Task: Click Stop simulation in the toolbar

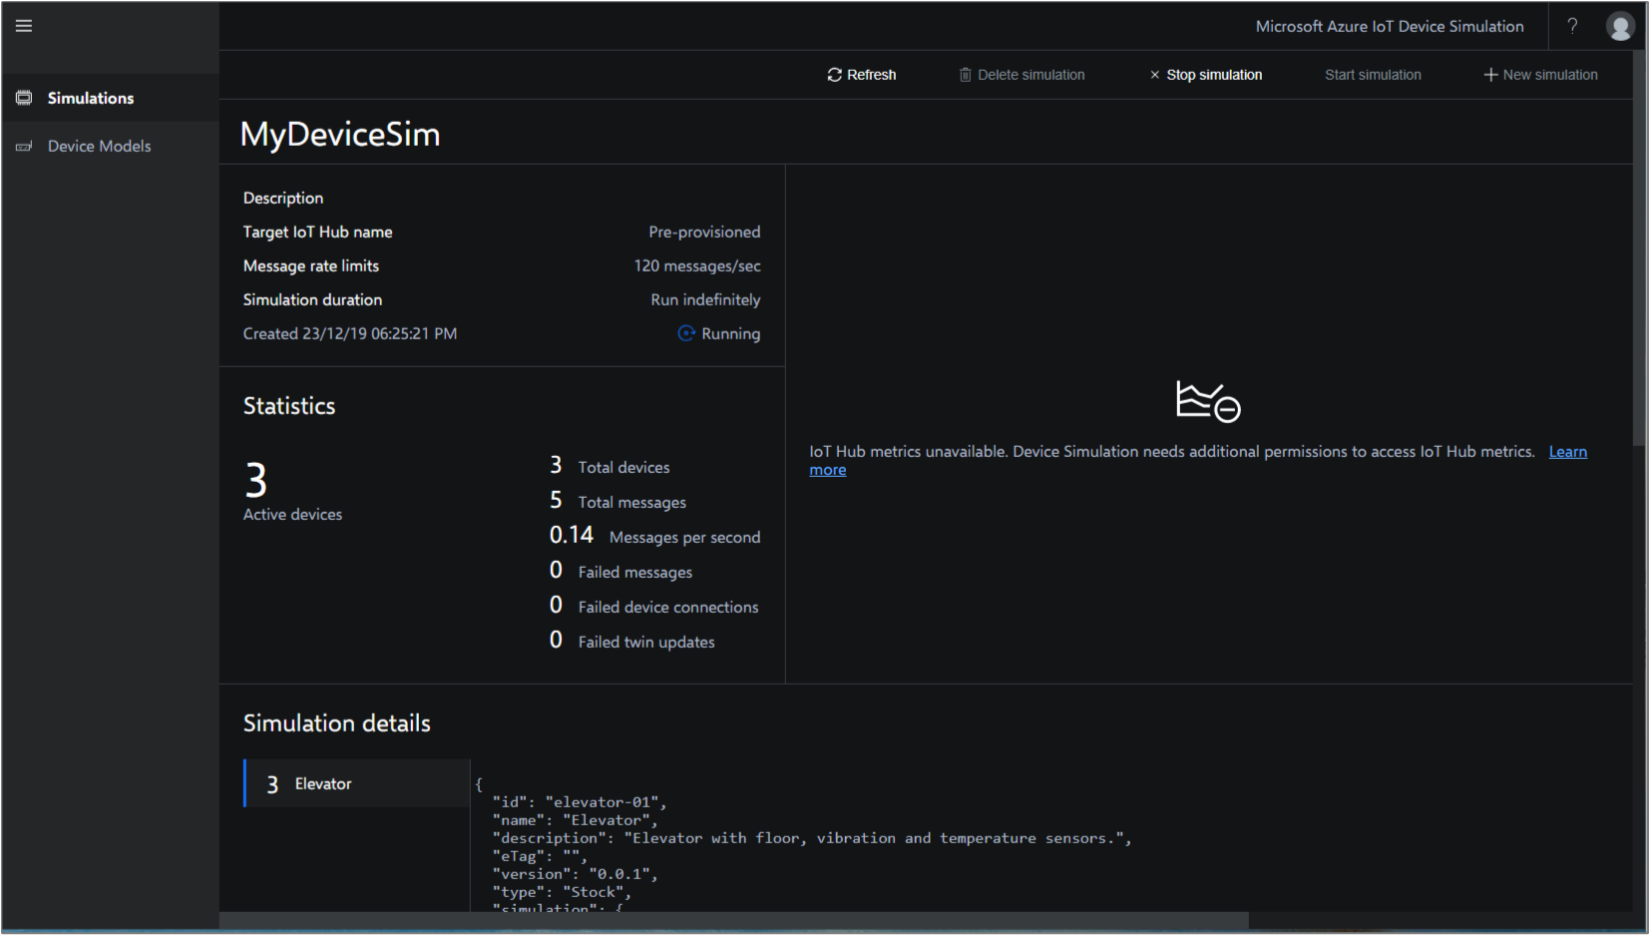Action: (x=1214, y=74)
